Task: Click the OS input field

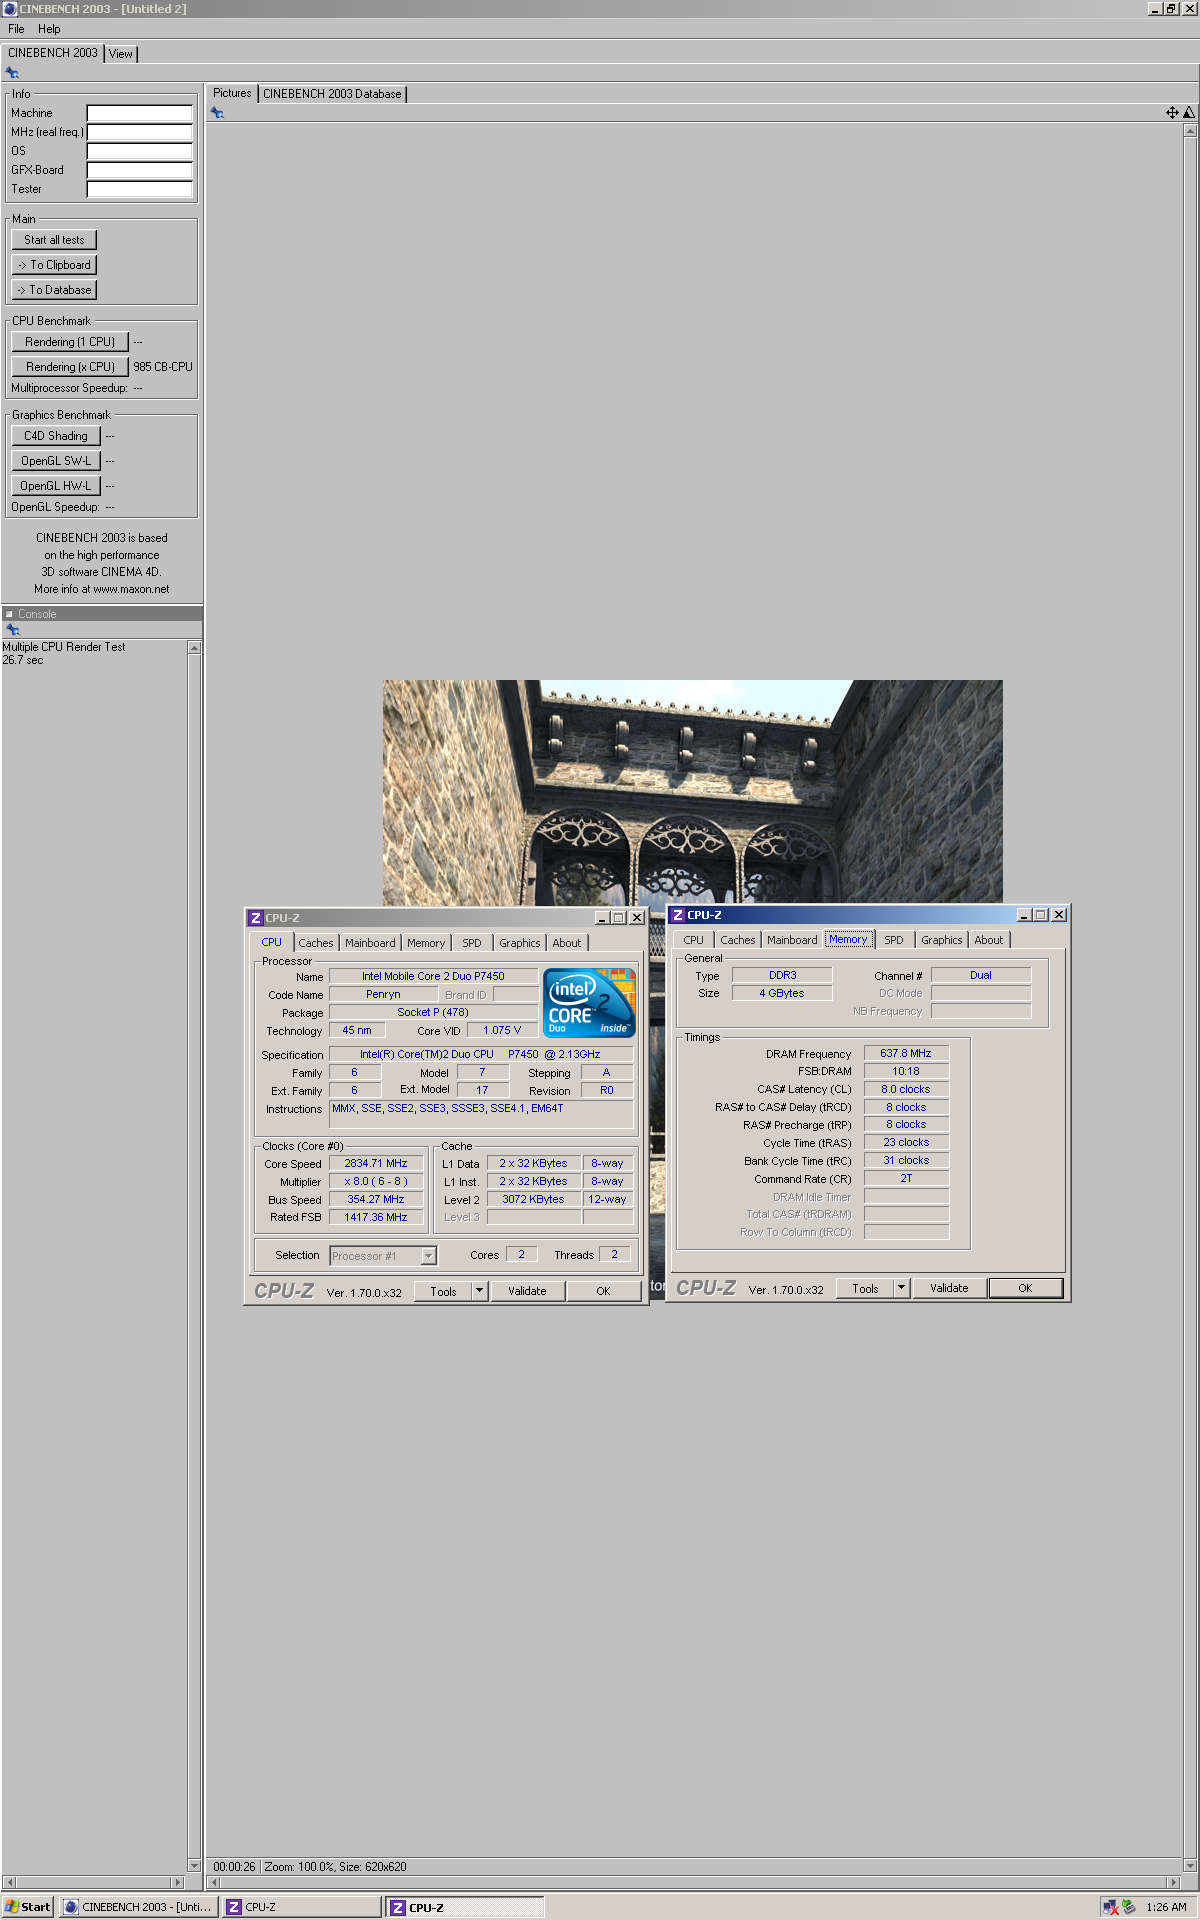Action: coord(140,151)
